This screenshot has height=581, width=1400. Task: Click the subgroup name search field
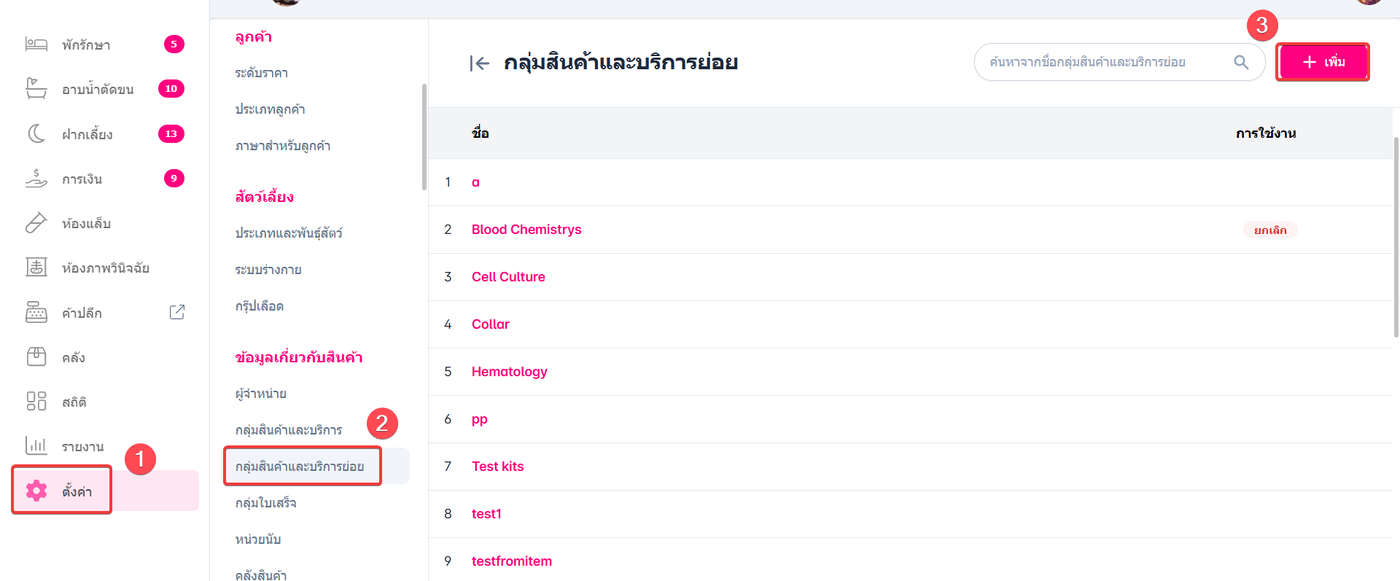click(x=1100, y=62)
